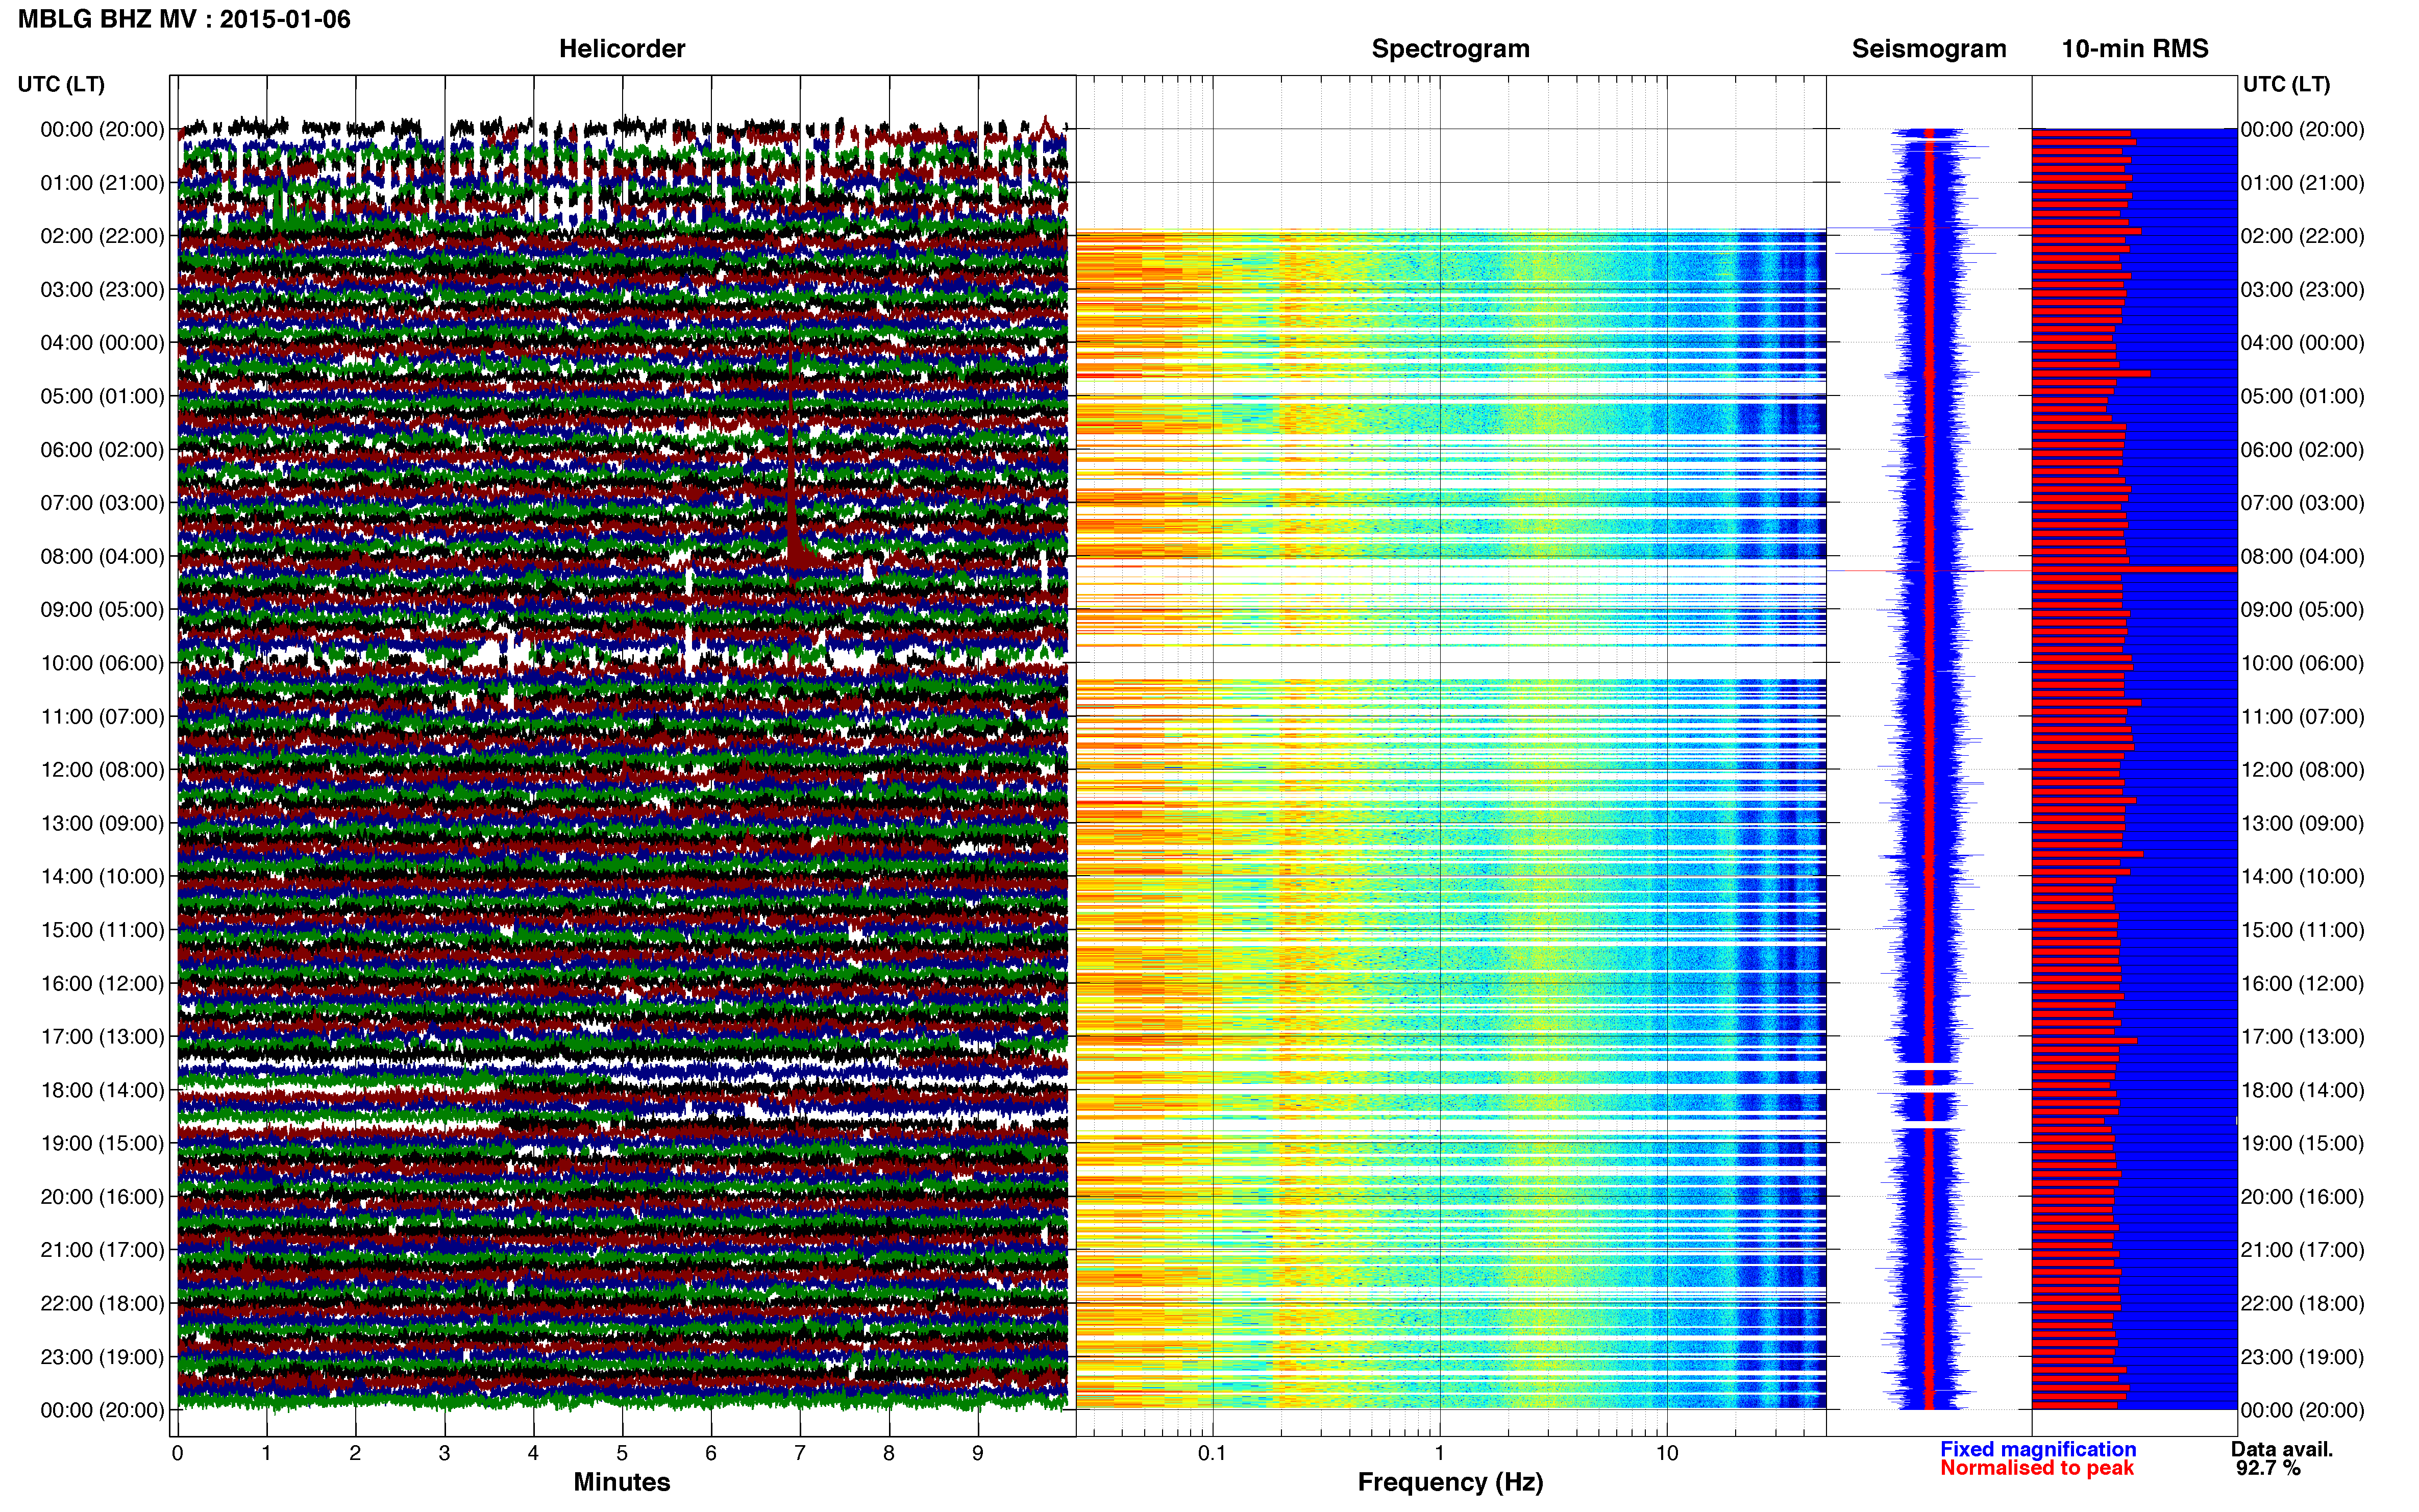Click the right-axis '08:00 (04:00)' time label
The image size is (2419, 1512).
2303,556
